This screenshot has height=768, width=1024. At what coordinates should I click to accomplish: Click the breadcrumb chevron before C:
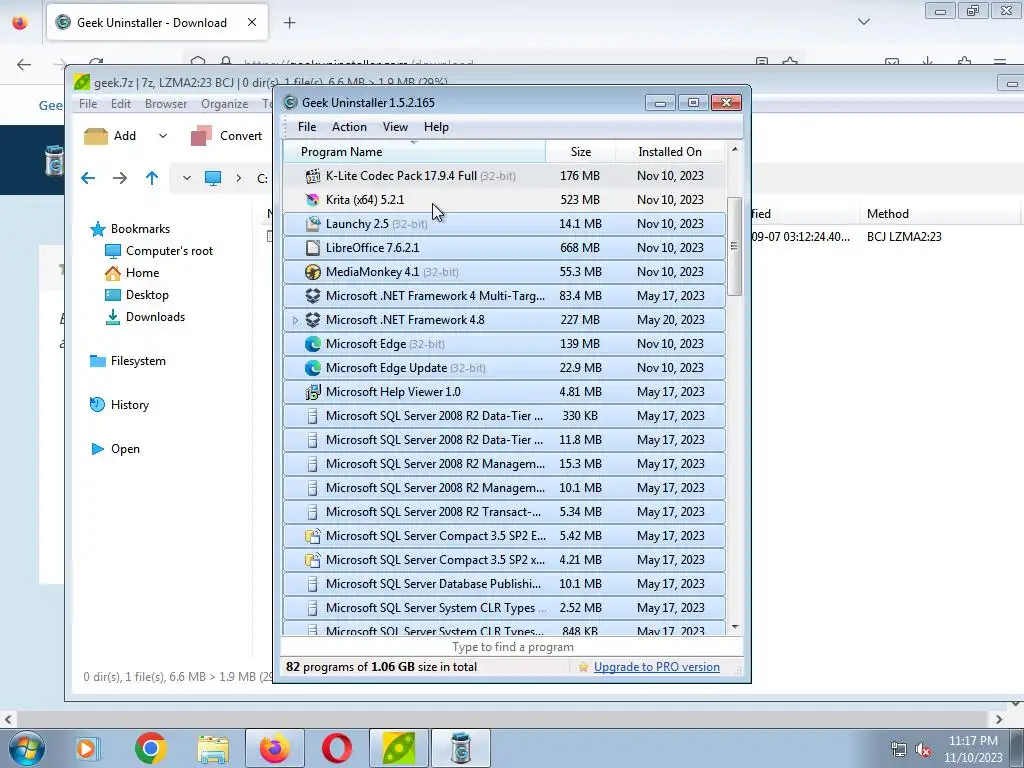point(239,178)
